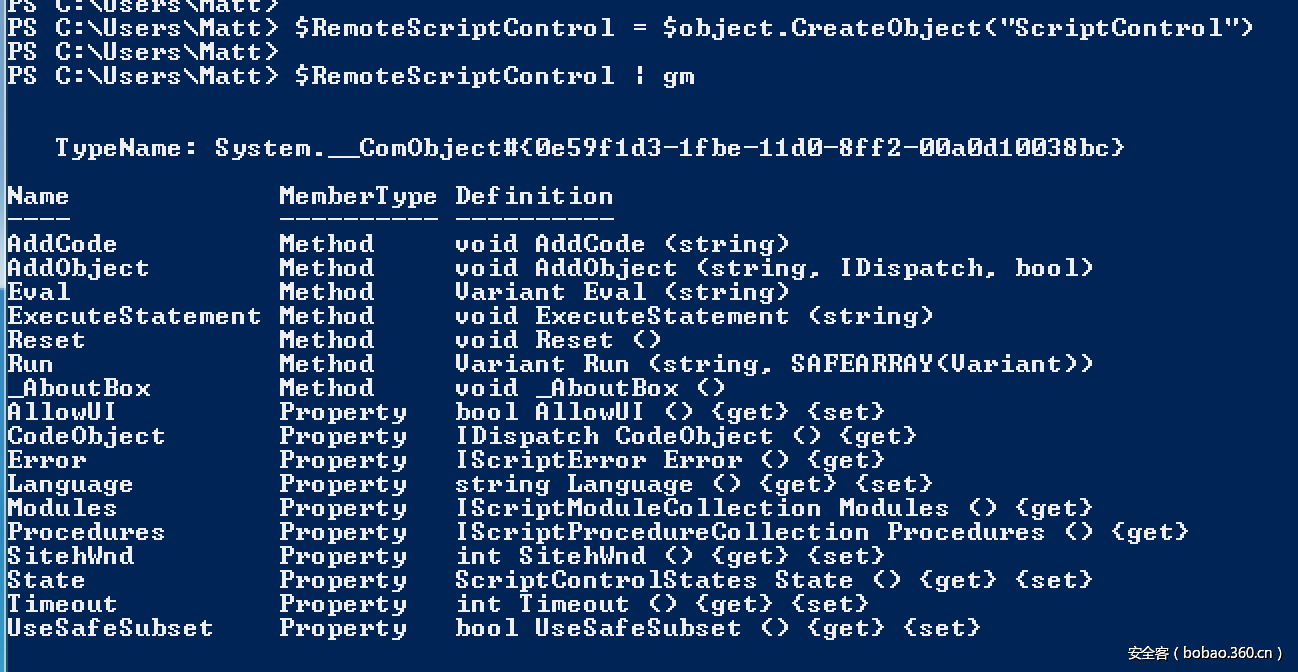Select the Language property name
This screenshot has height=672, width=1298.
(70, 484)
